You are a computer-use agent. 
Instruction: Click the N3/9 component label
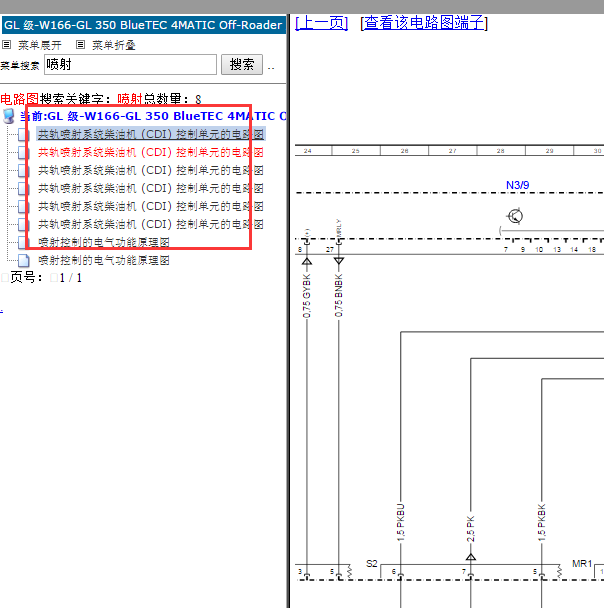[x=518, y=185]
